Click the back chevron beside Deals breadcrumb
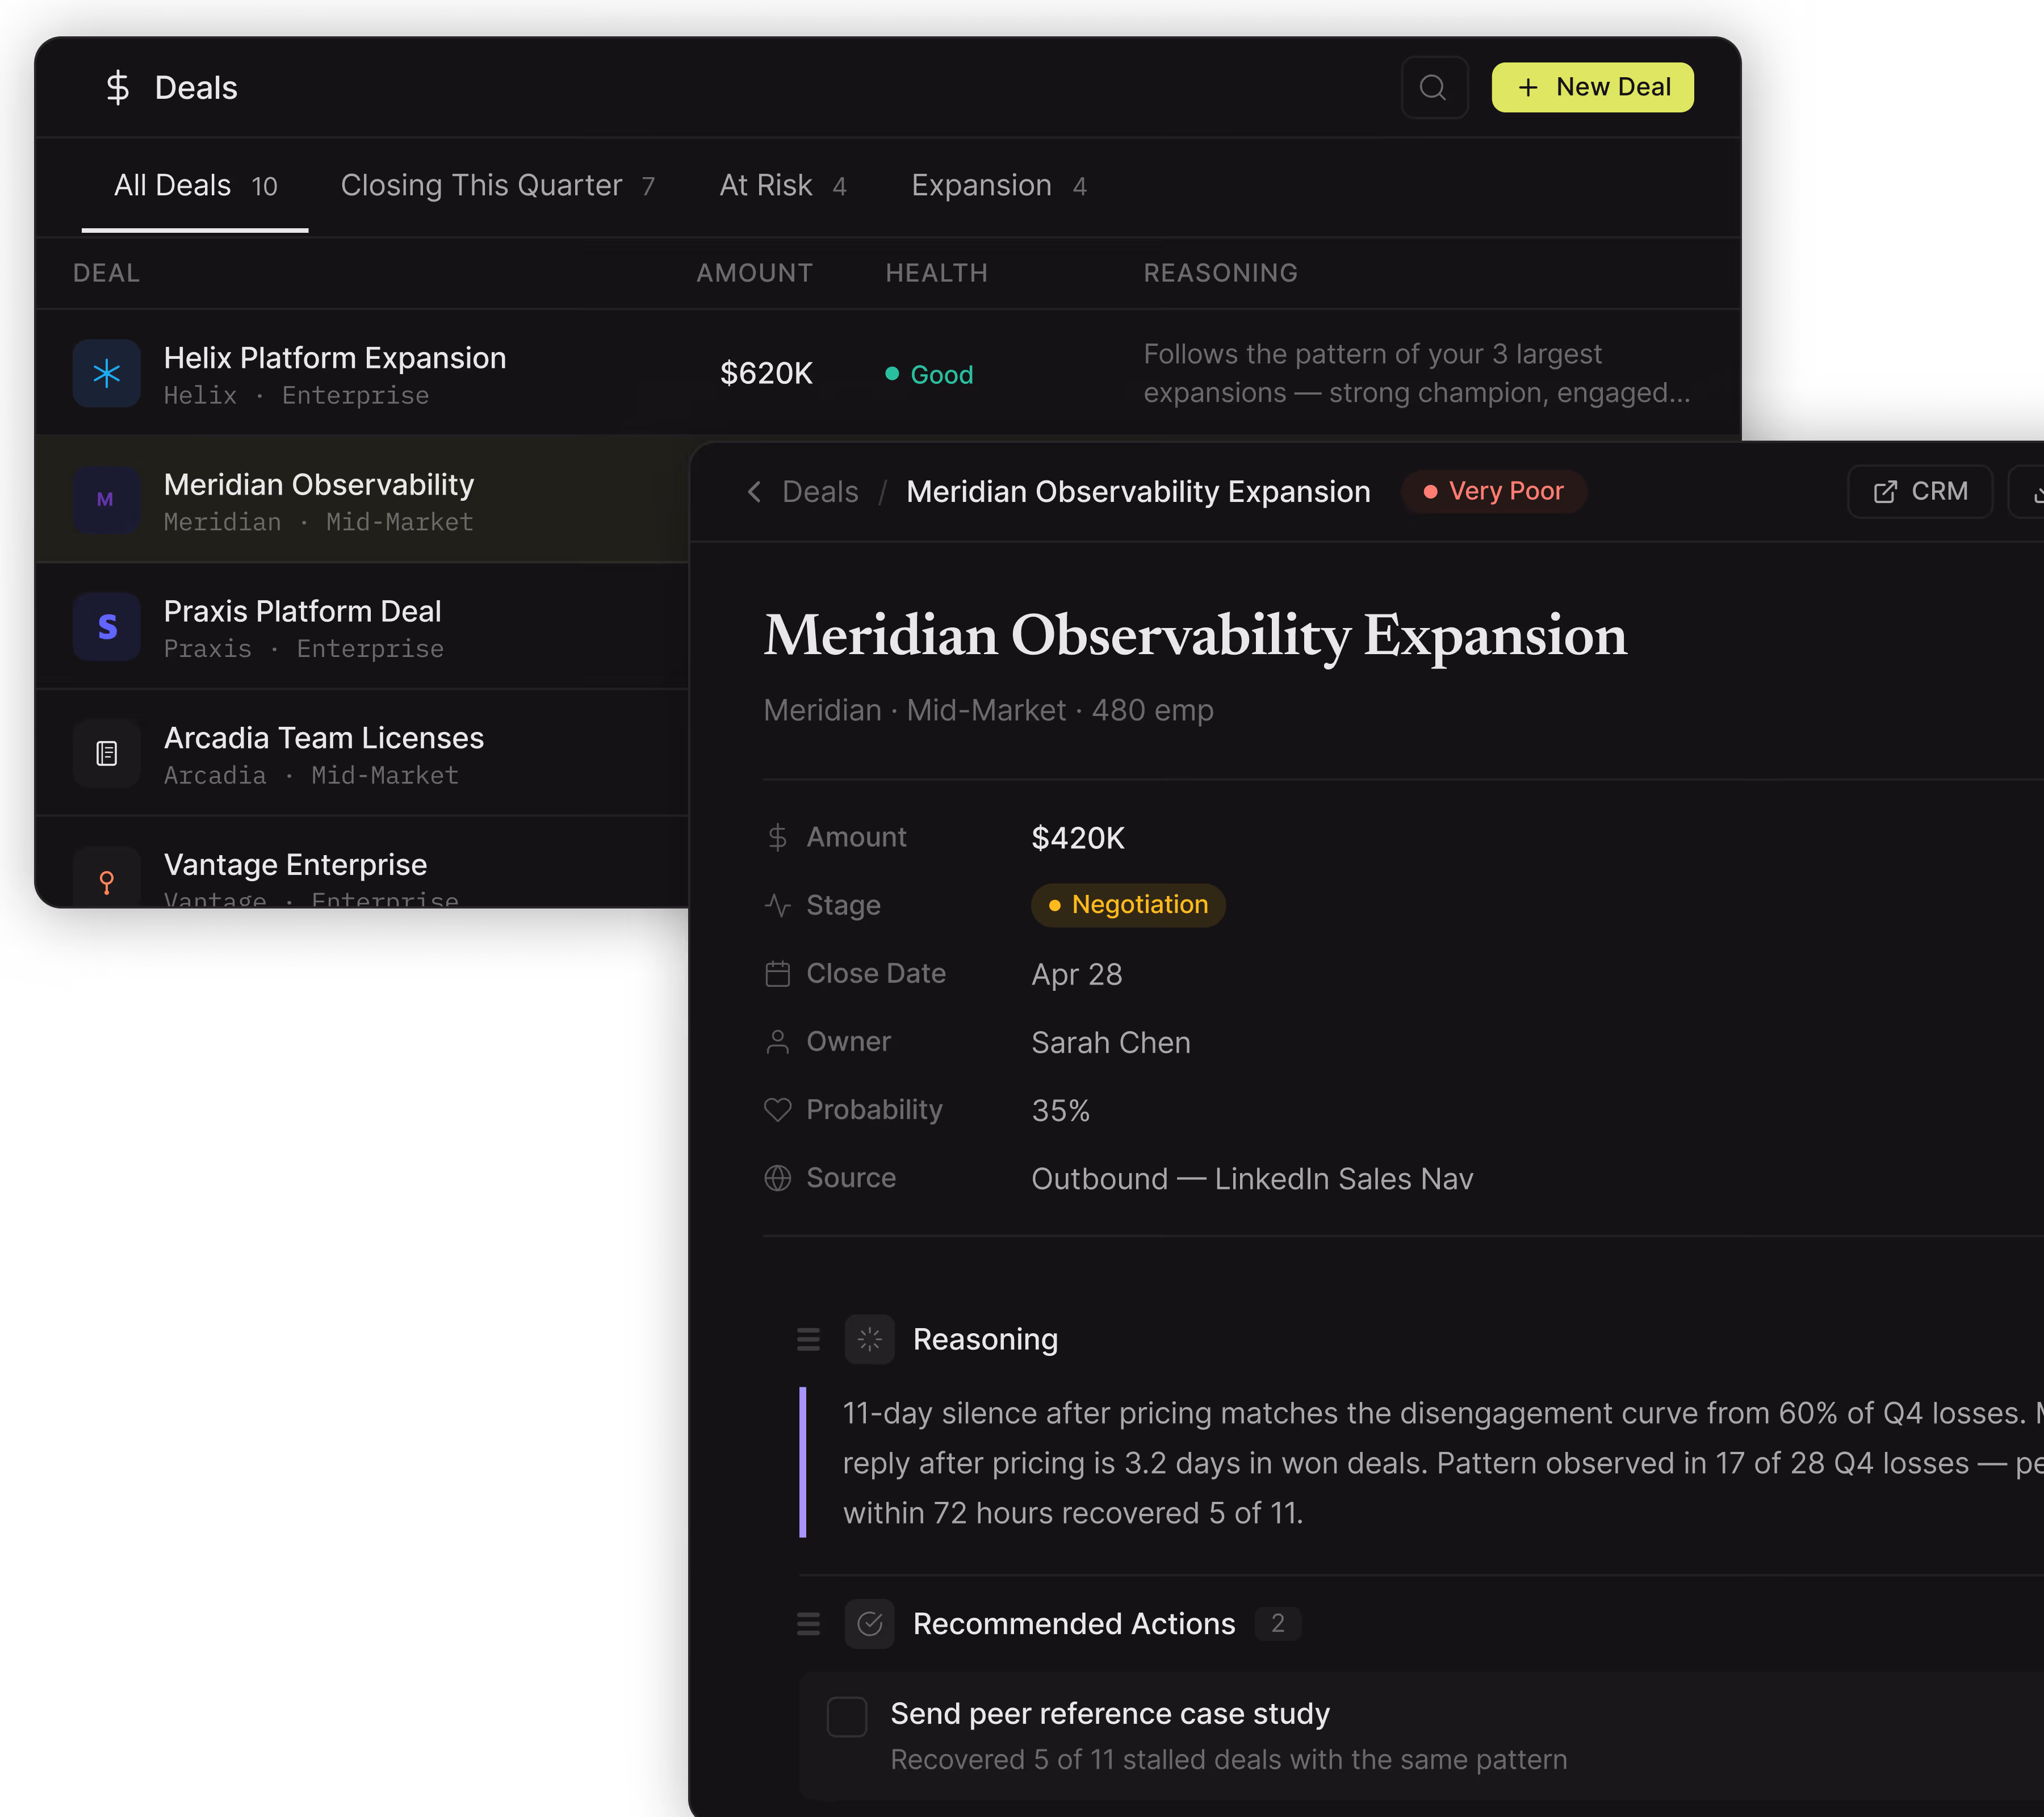2044x1817 pixels. coord(755,492)
